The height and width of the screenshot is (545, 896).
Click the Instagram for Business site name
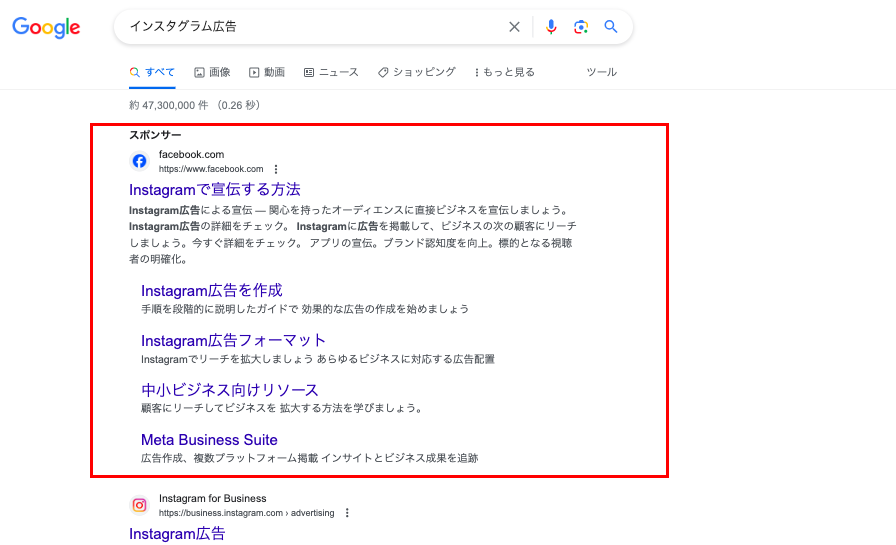(x=213, y=498)
